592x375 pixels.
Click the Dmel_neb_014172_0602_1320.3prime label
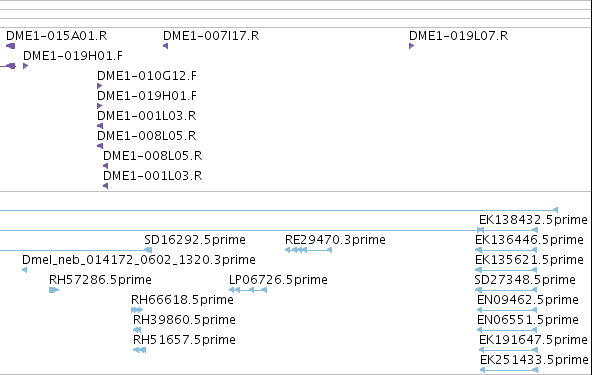(x=139, y=260)
